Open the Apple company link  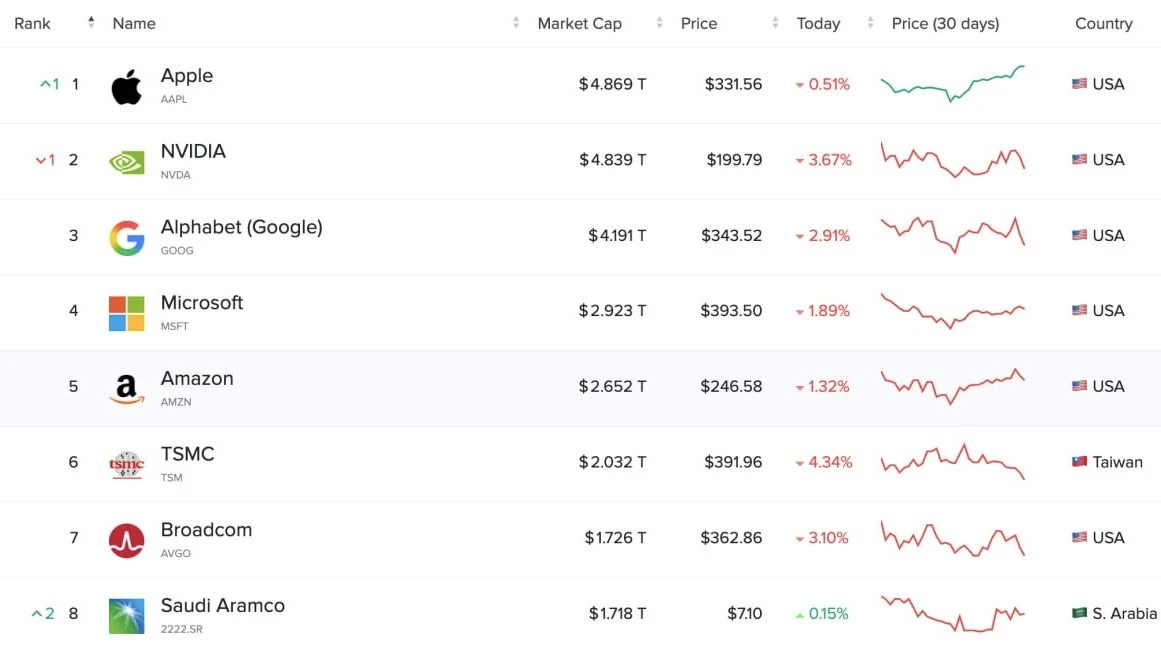coord(187,76)
